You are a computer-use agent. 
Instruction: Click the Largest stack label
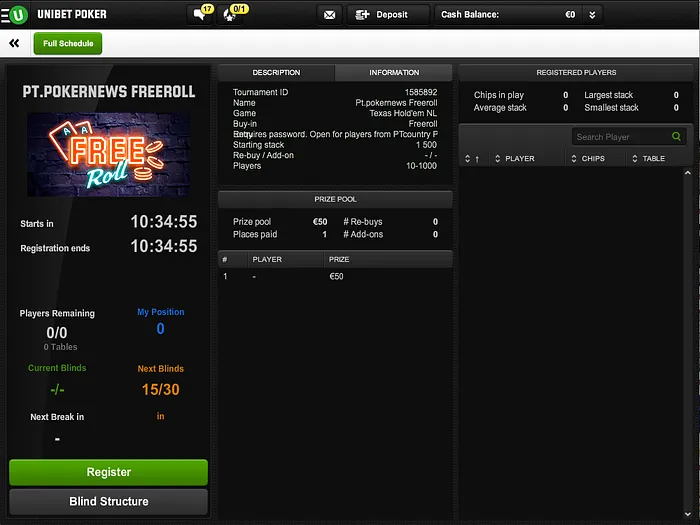coord(608,95)
